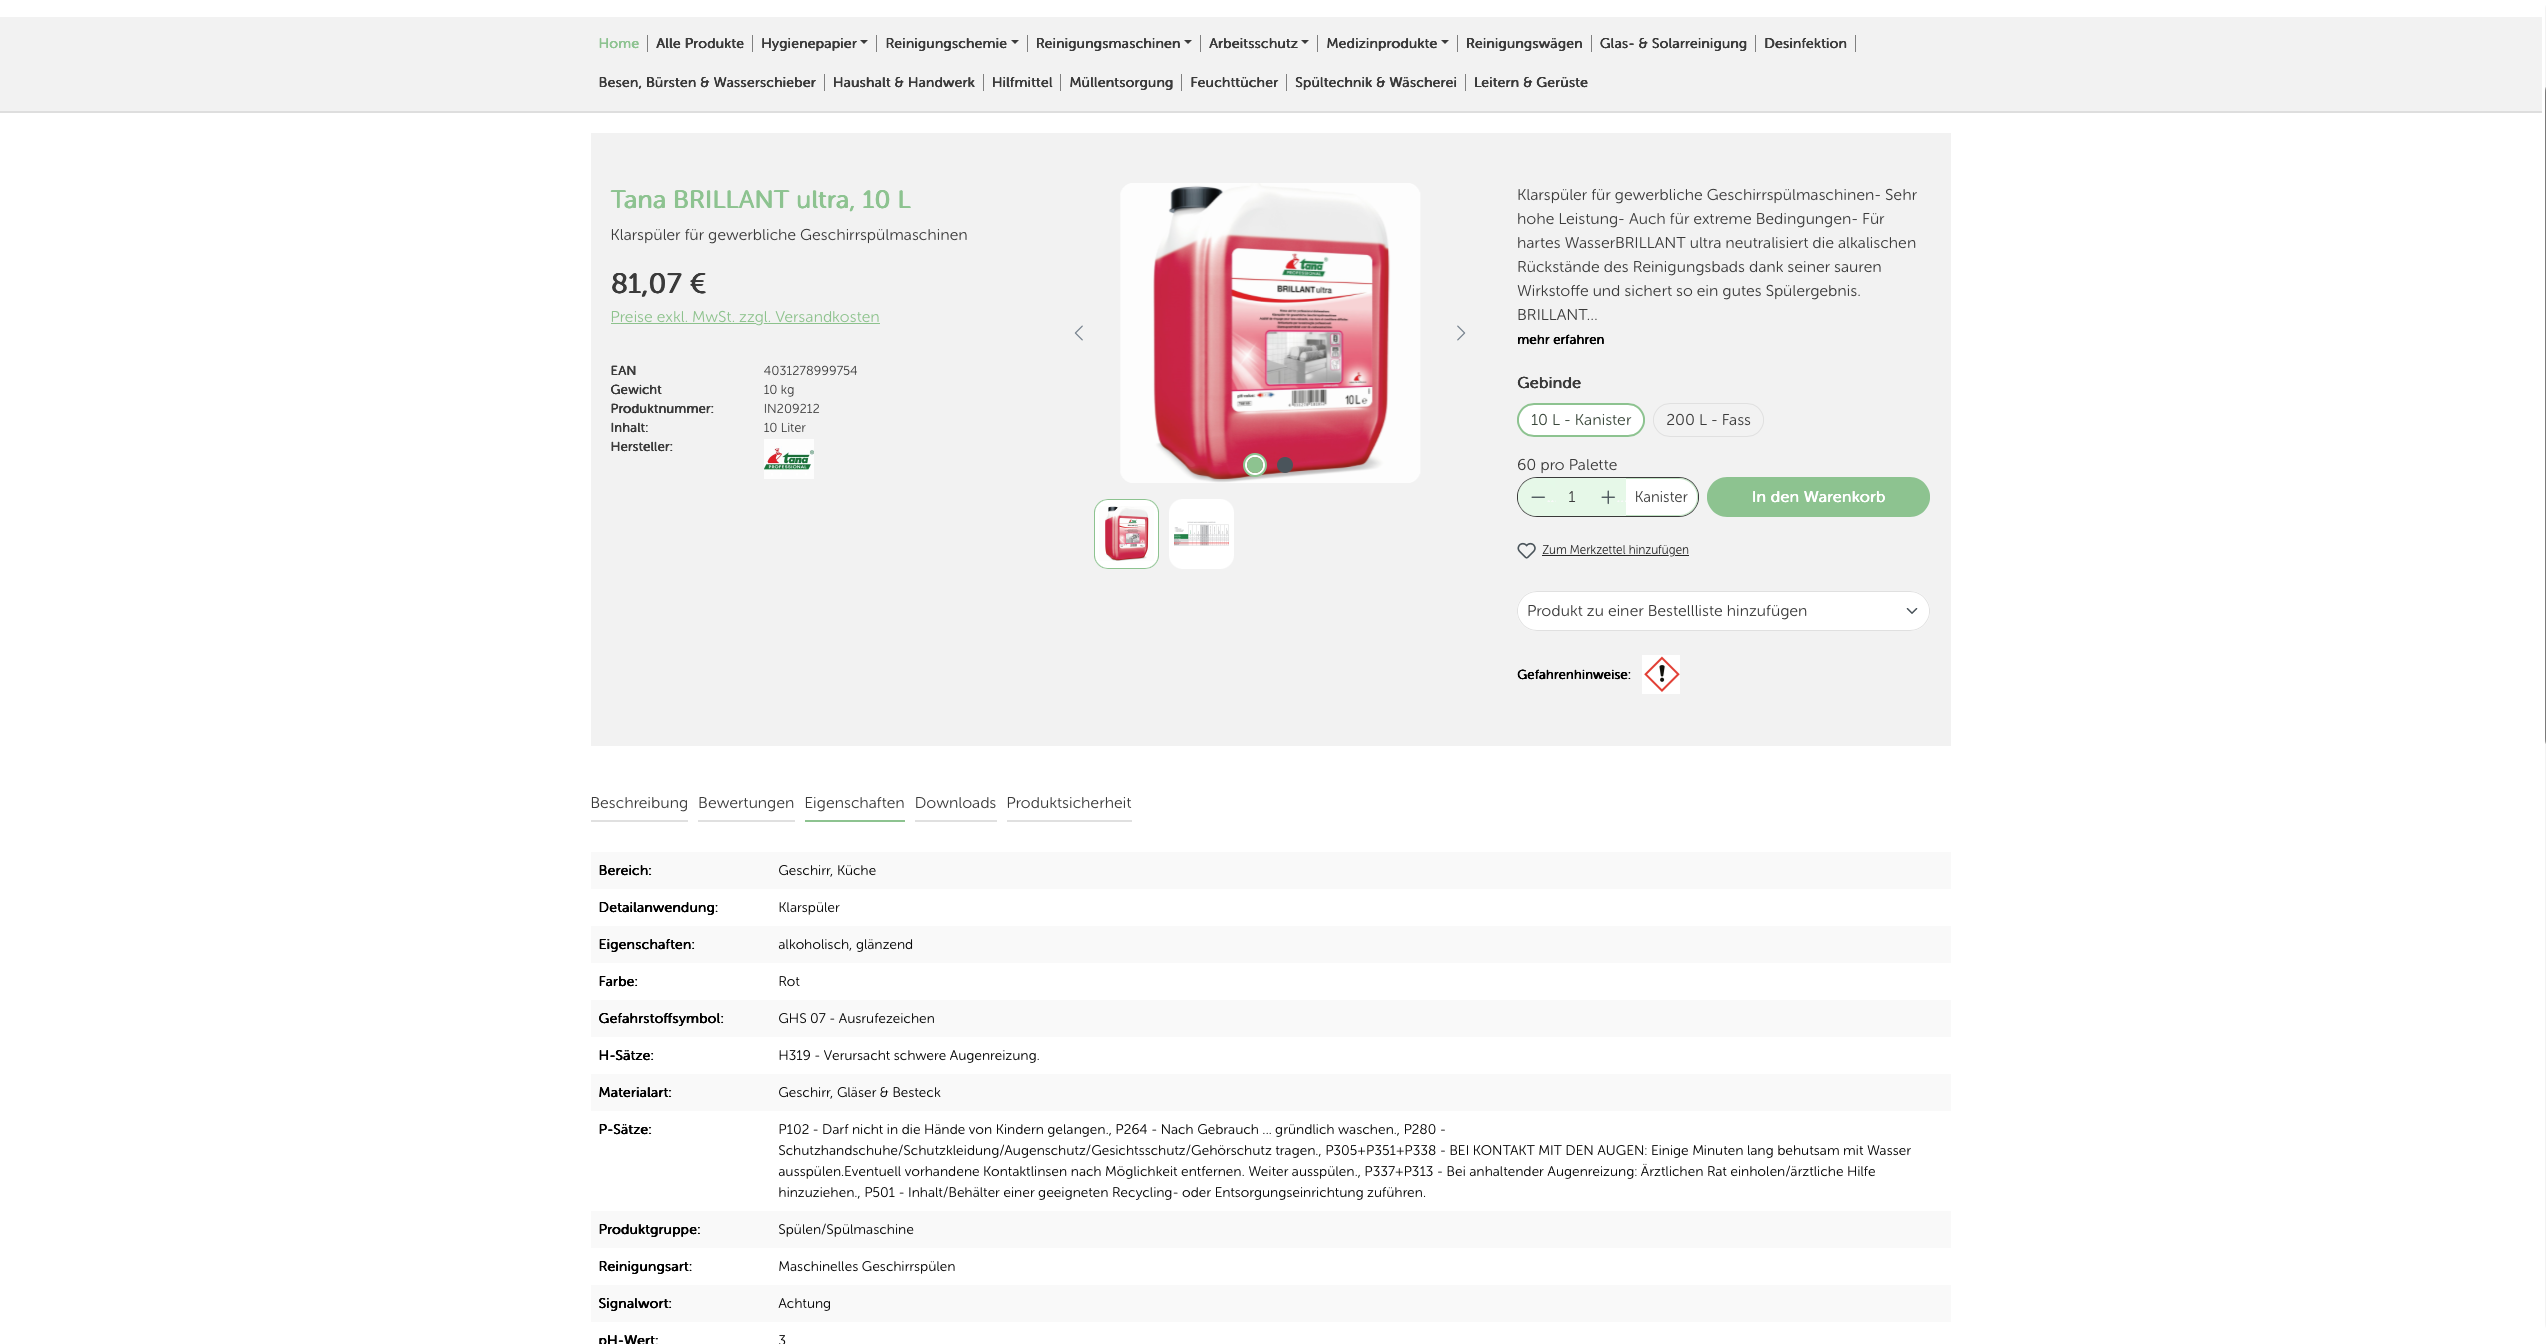Expand the Arbeitsschutz menu
This screenshot has width=2546, height=1344.
point(1258,43)
